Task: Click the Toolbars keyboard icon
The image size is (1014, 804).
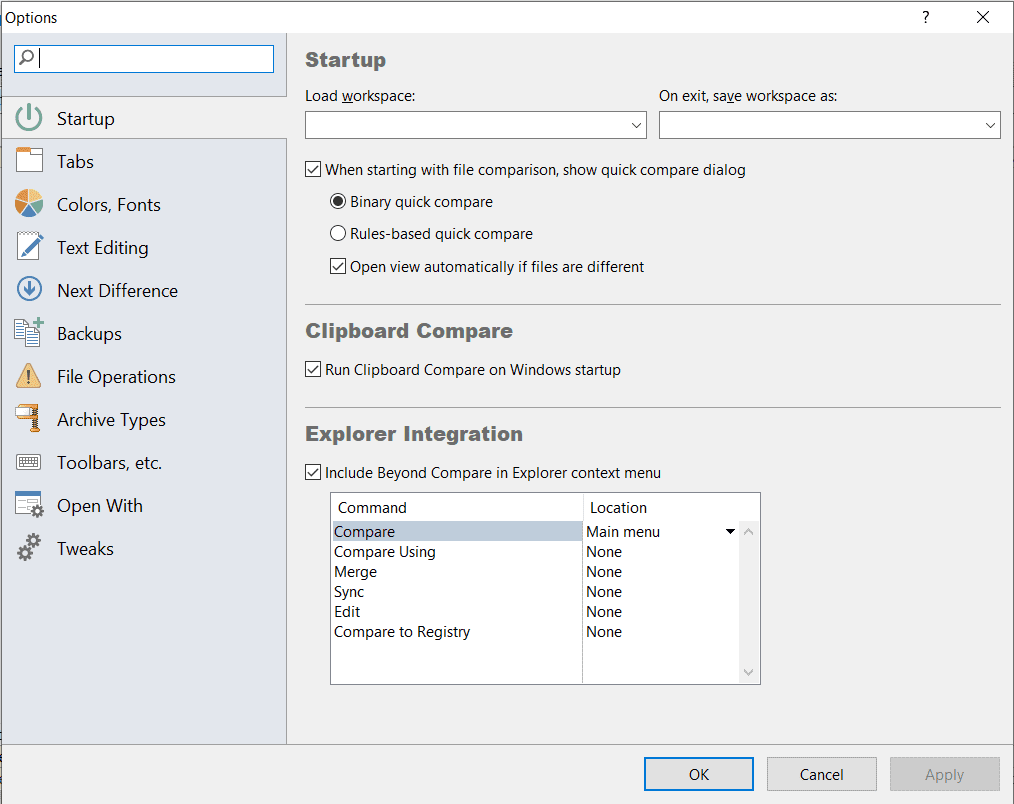Action: click(29, 462)
